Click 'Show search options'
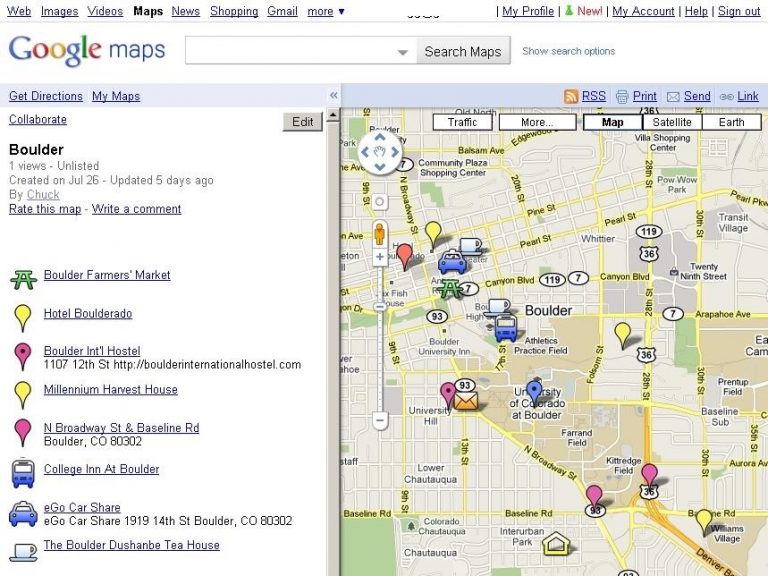 569,51
